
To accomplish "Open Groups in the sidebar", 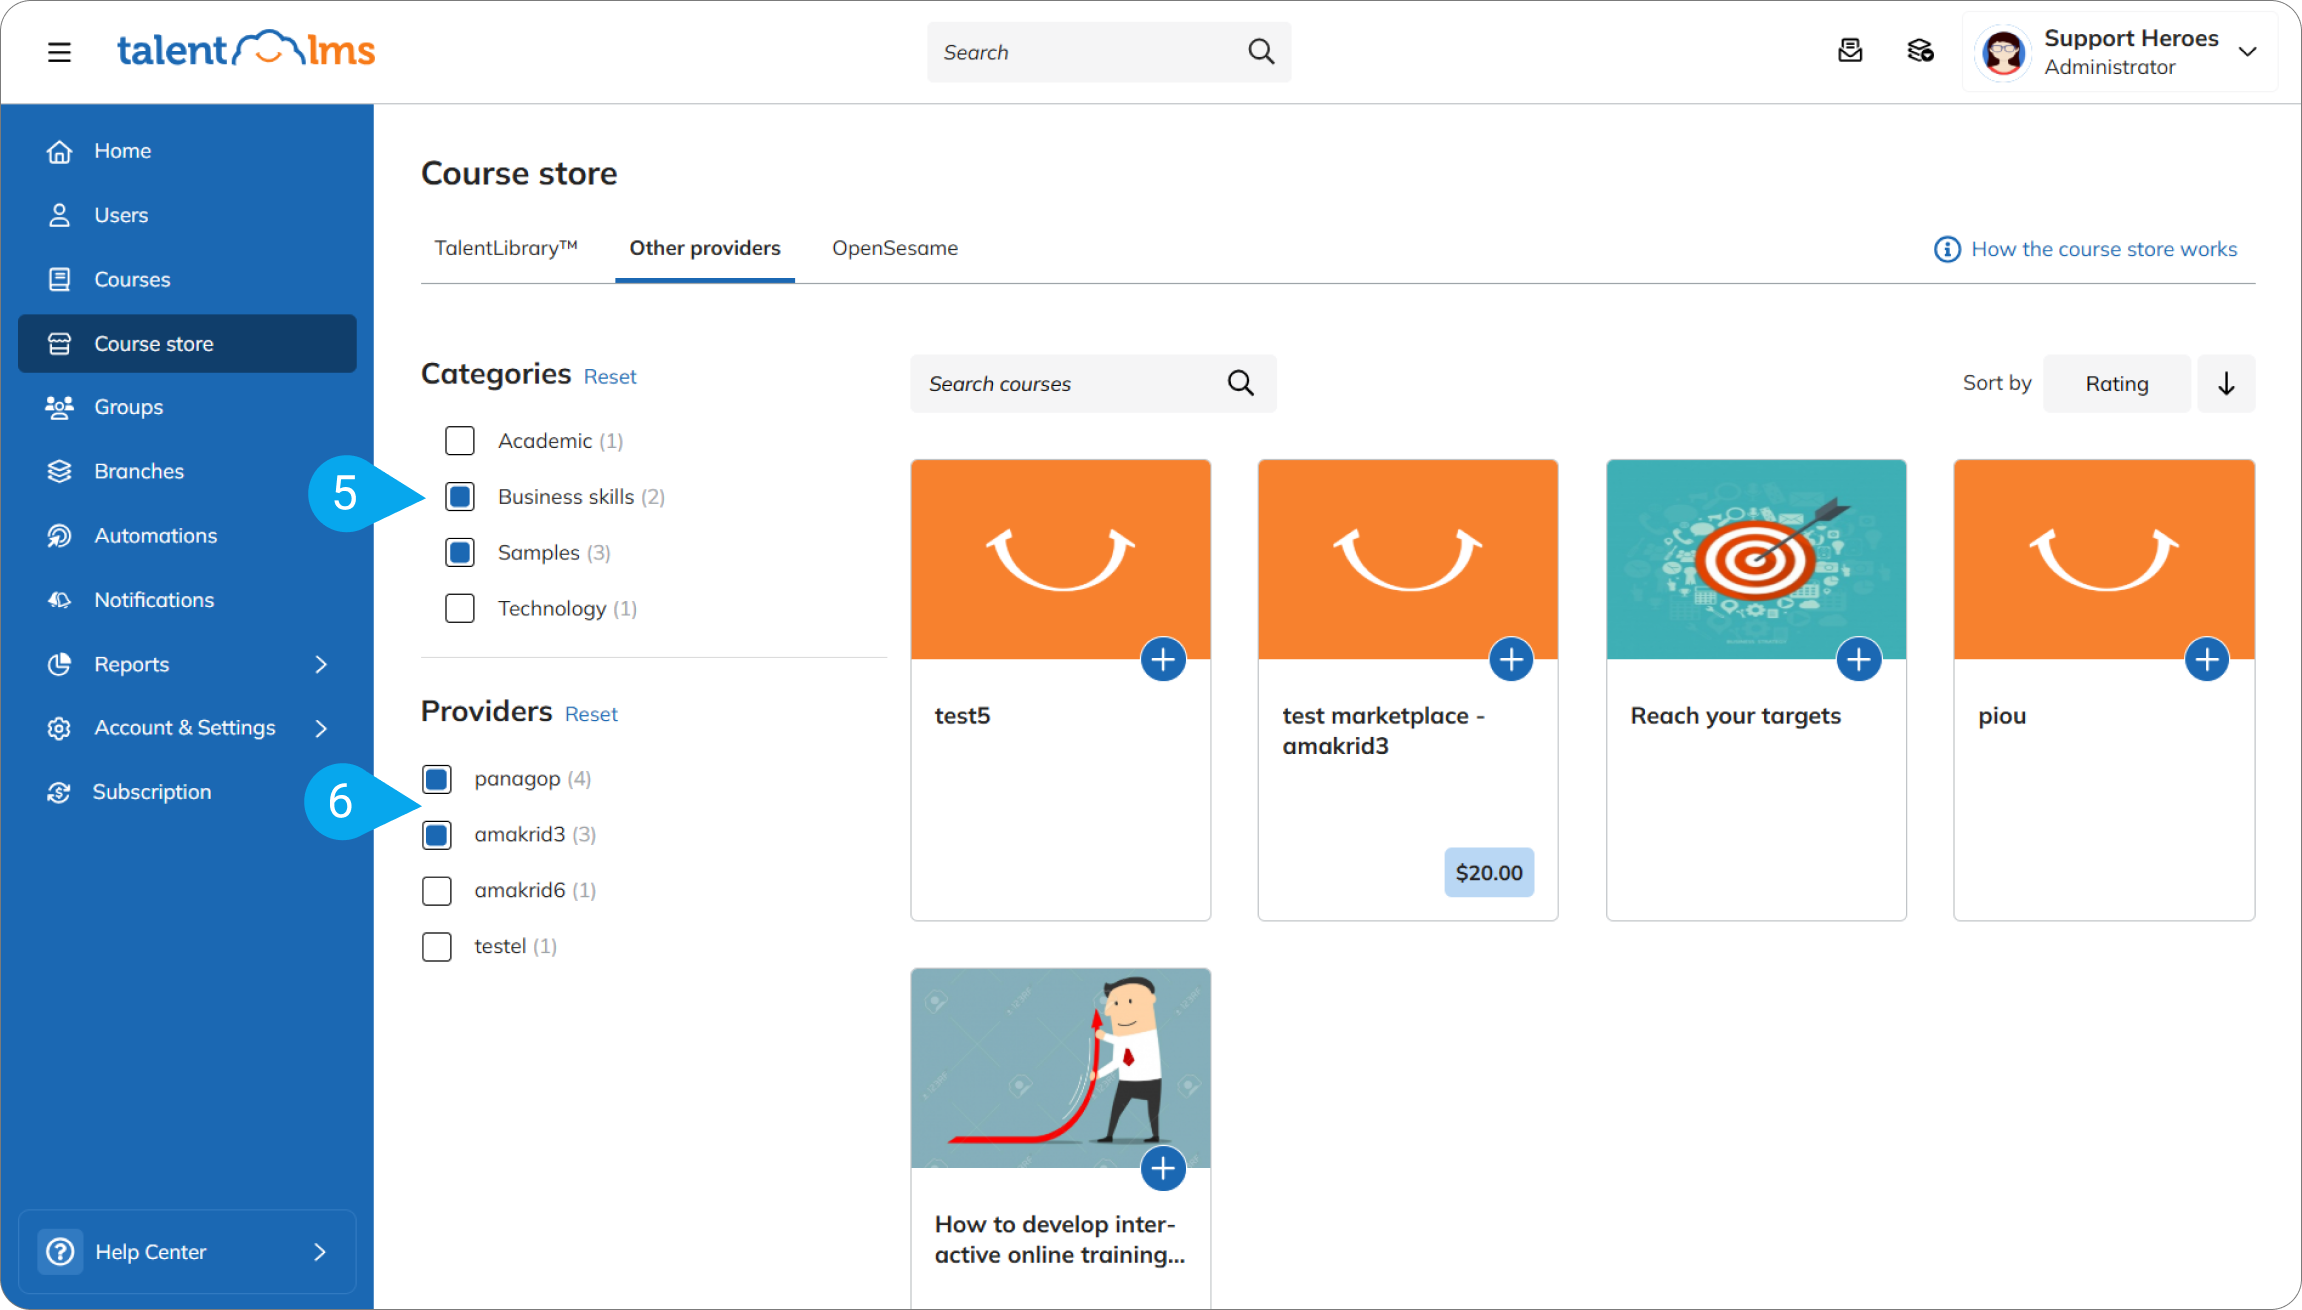I will click(x=187, y=407).
